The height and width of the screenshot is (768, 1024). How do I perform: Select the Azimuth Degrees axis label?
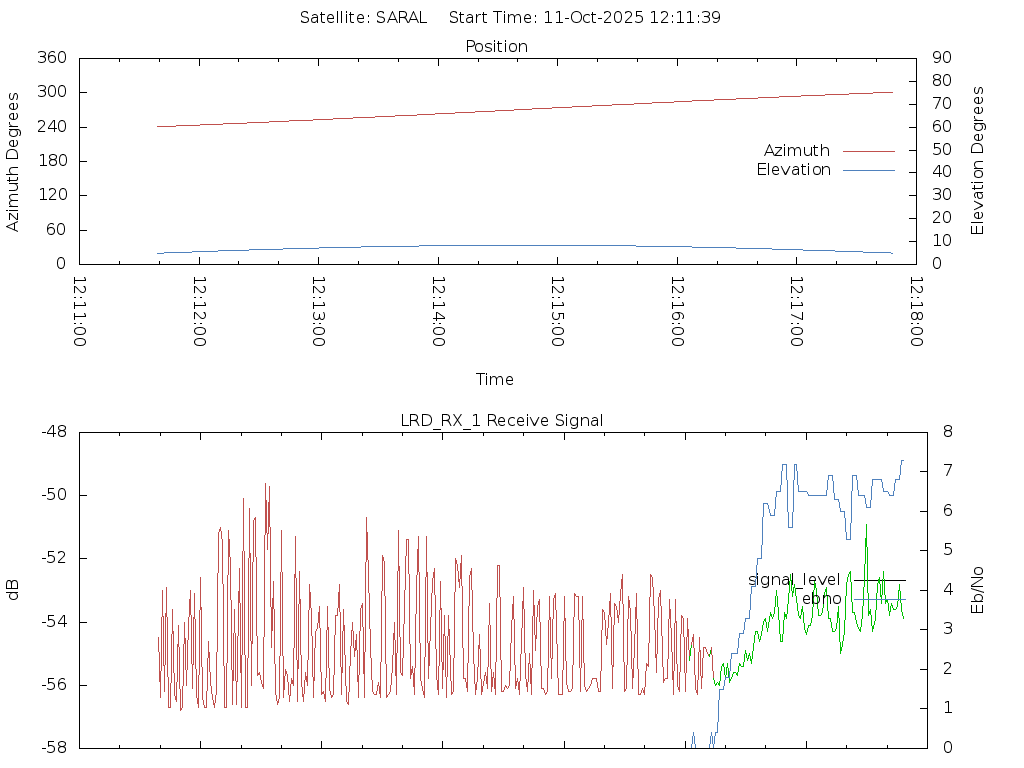[13, 161]
